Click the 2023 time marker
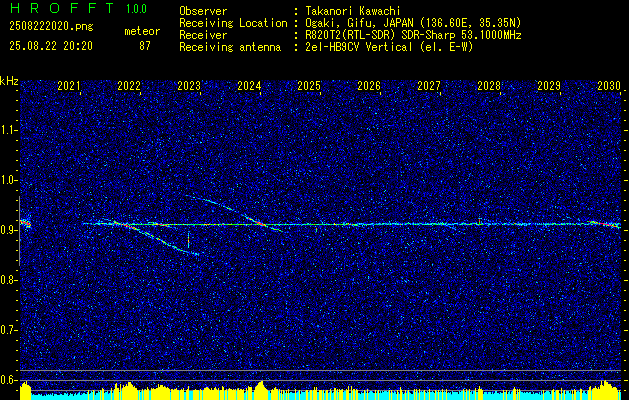The image size is (629, 400). pos(189,86)
